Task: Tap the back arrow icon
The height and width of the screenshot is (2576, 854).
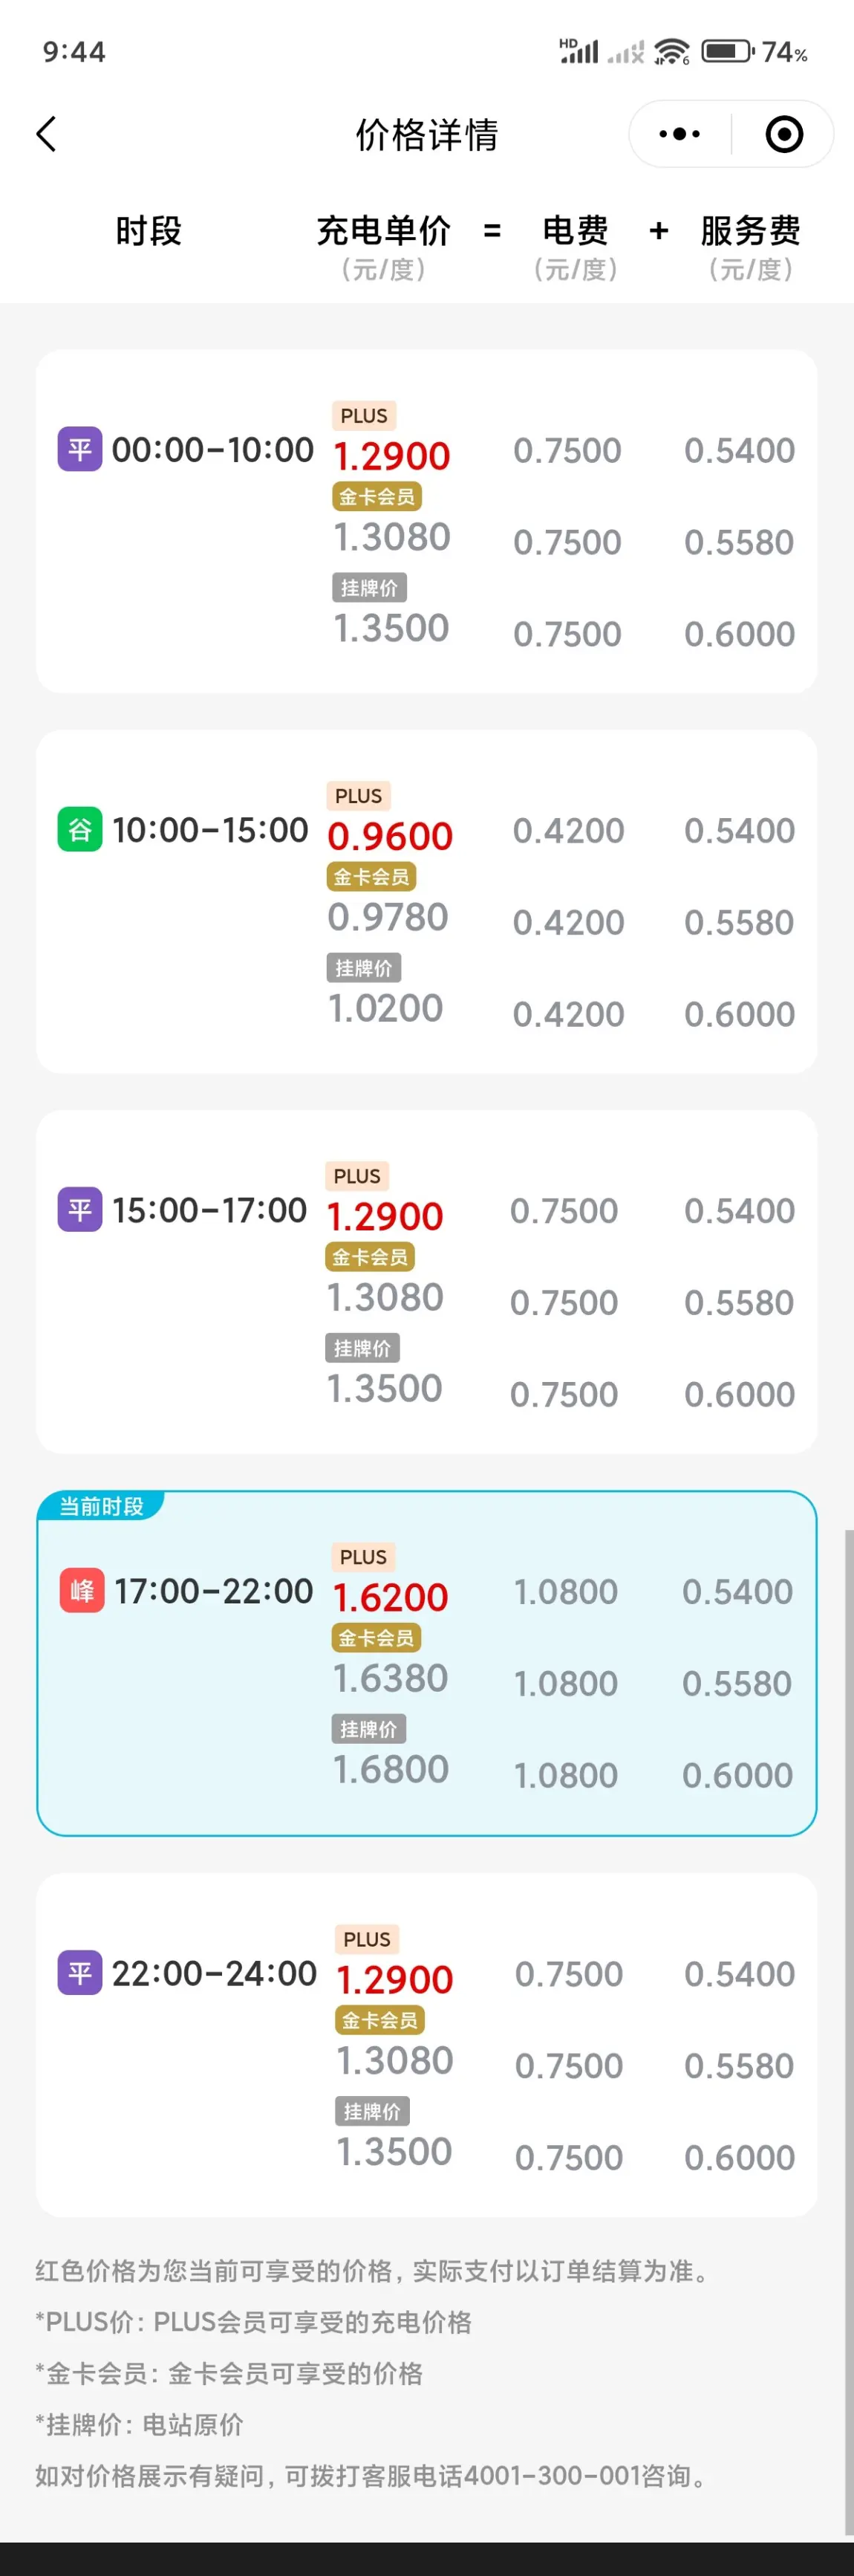Action: [x=46, y=134]
